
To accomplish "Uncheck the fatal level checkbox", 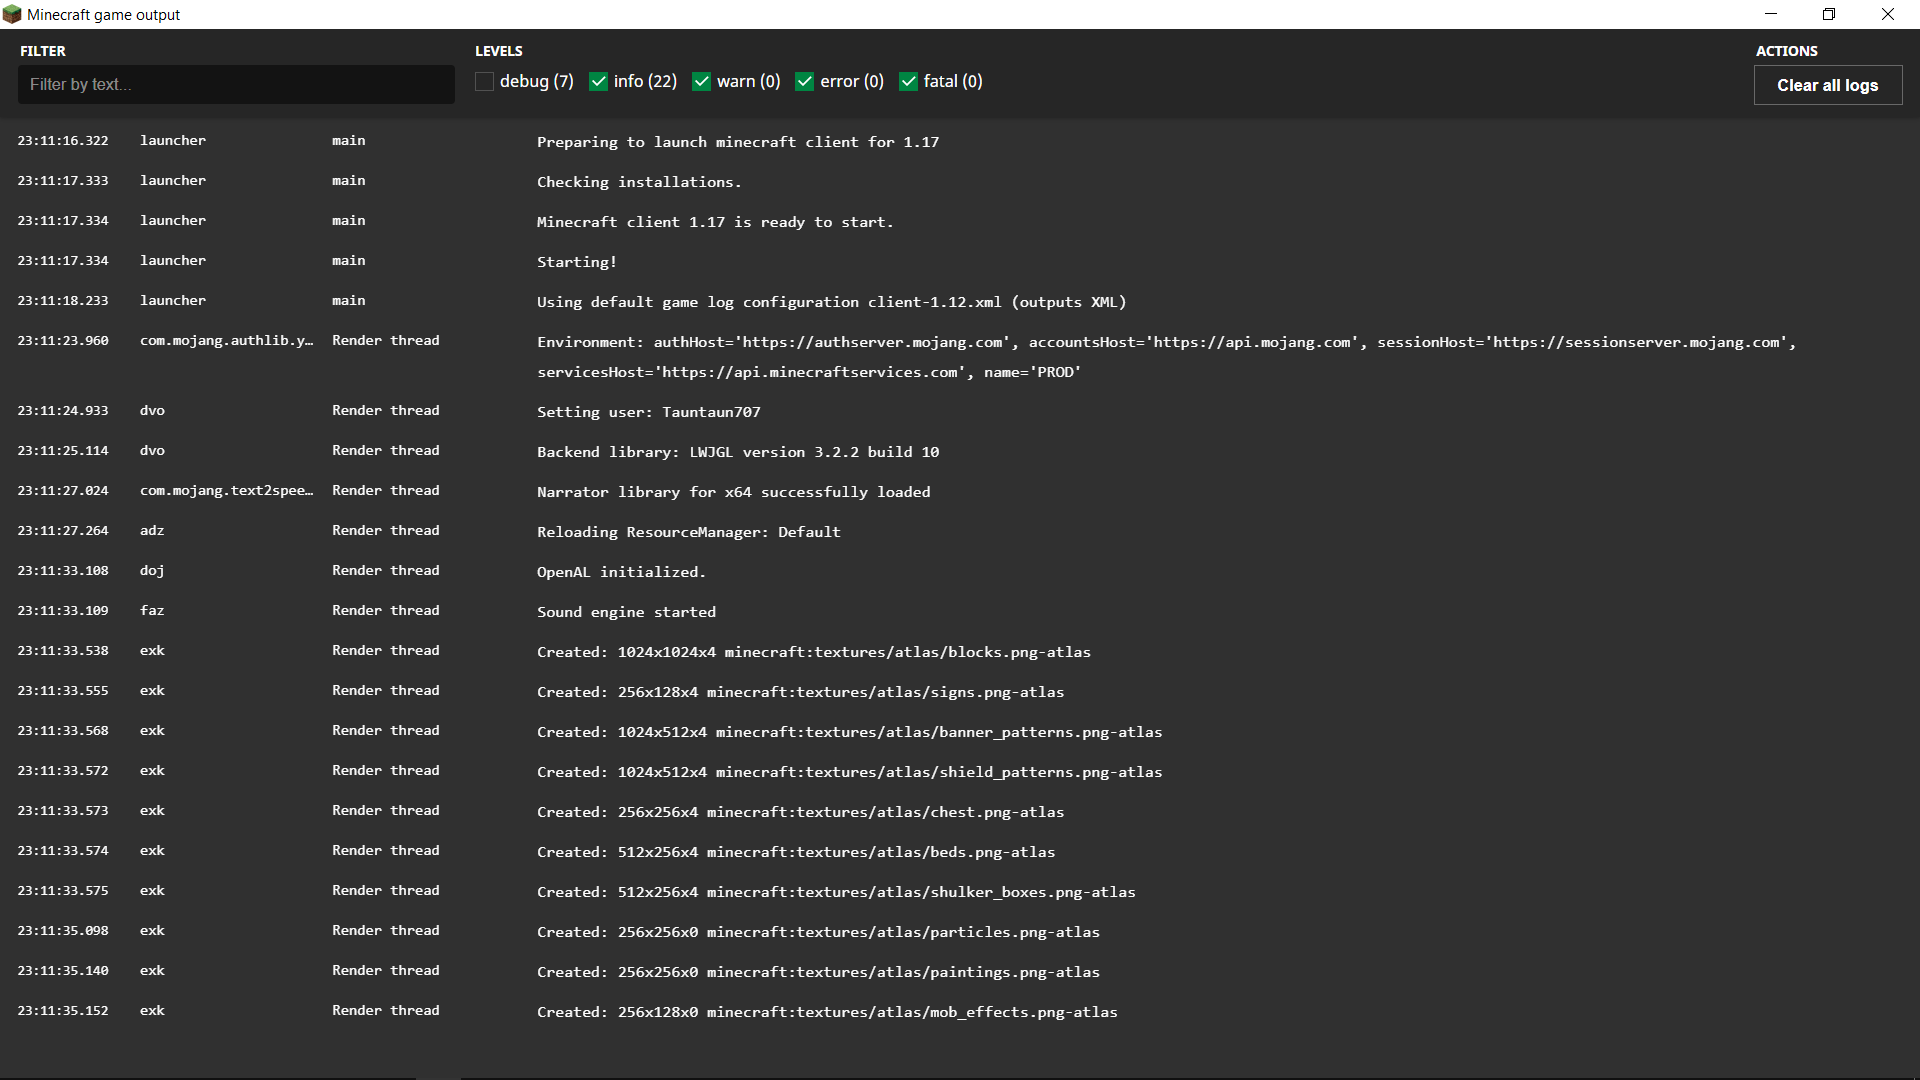I will (x=909, y=82).
